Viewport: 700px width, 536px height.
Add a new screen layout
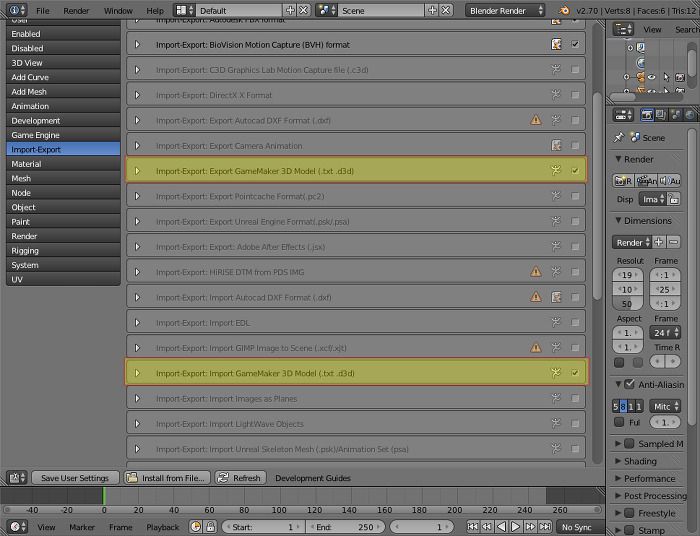coord(290,10)
